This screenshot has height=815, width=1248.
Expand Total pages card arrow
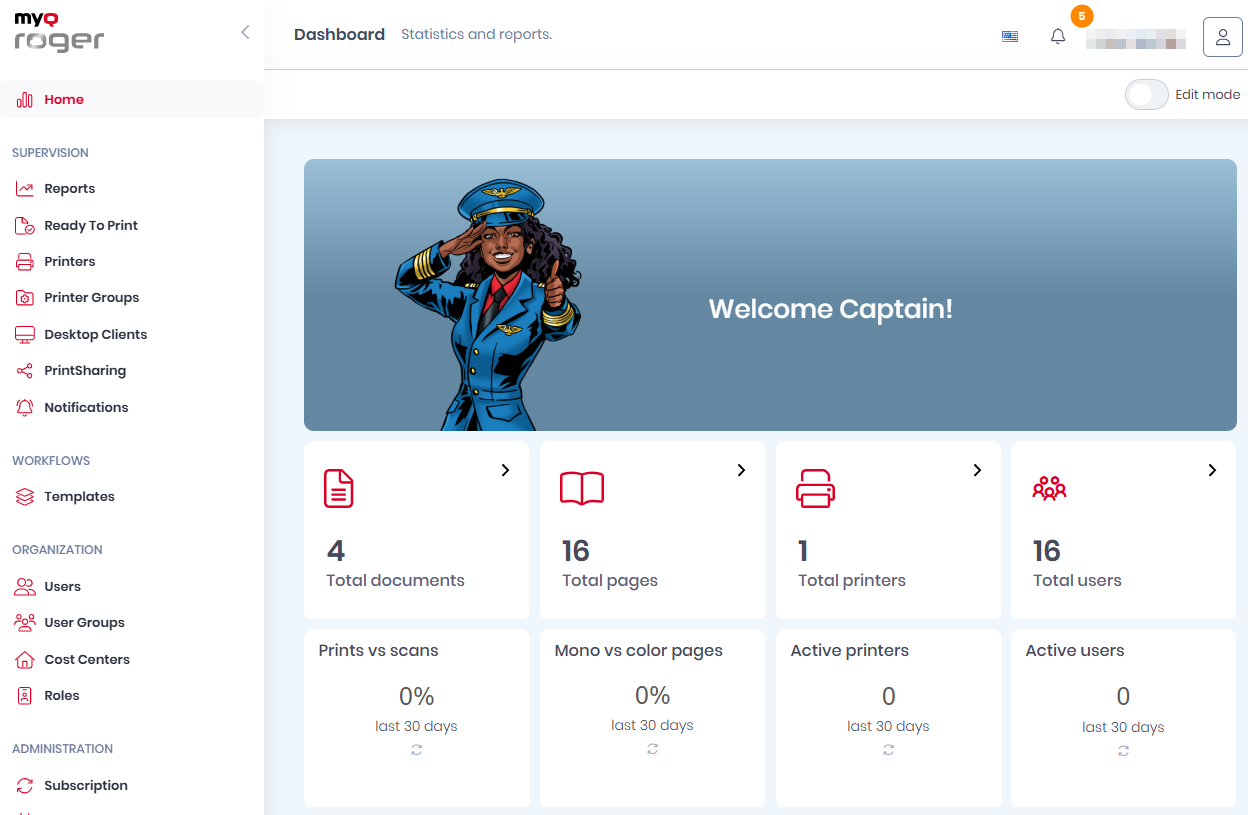click(x=741, y=470)
